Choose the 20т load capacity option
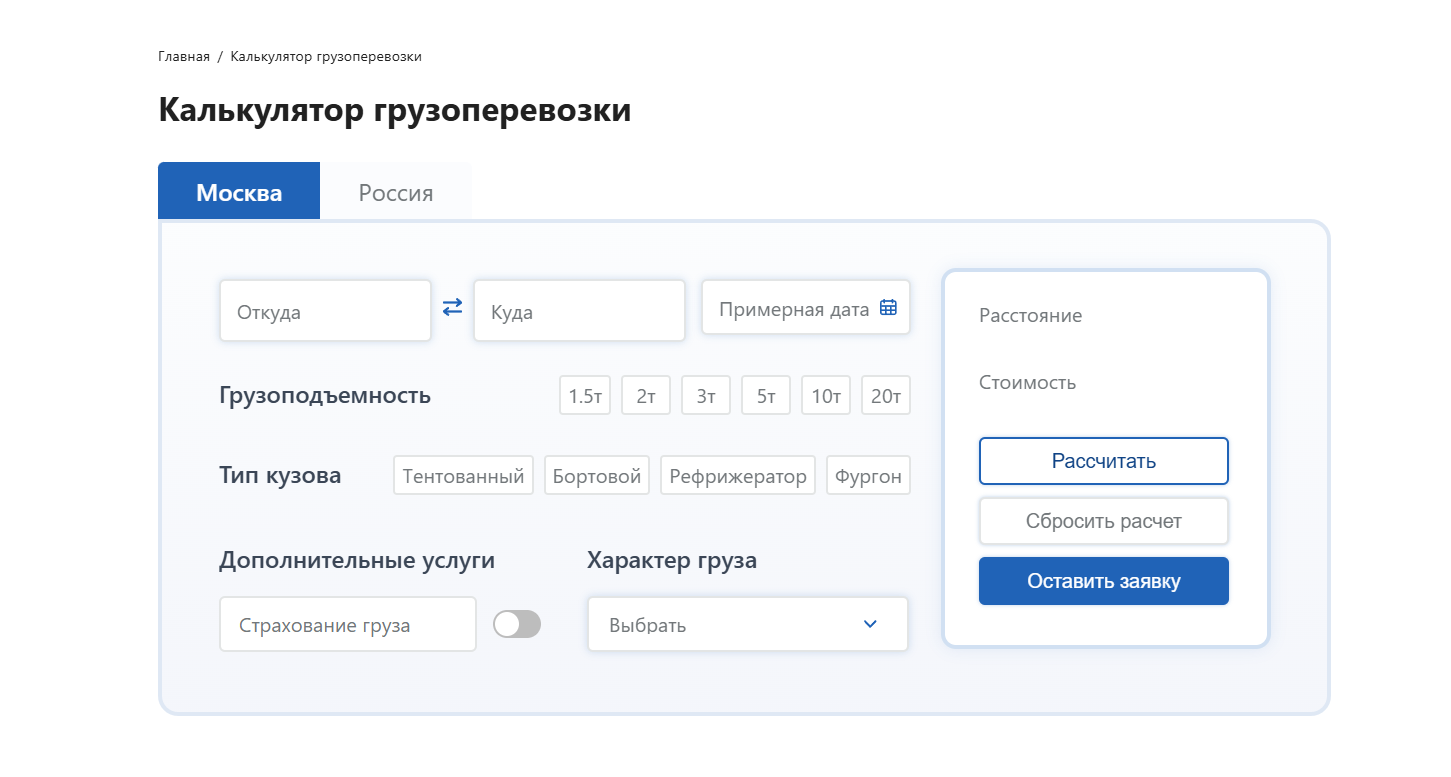The image size is (1451, 777). pyautogui.click(x=886, y=396)
